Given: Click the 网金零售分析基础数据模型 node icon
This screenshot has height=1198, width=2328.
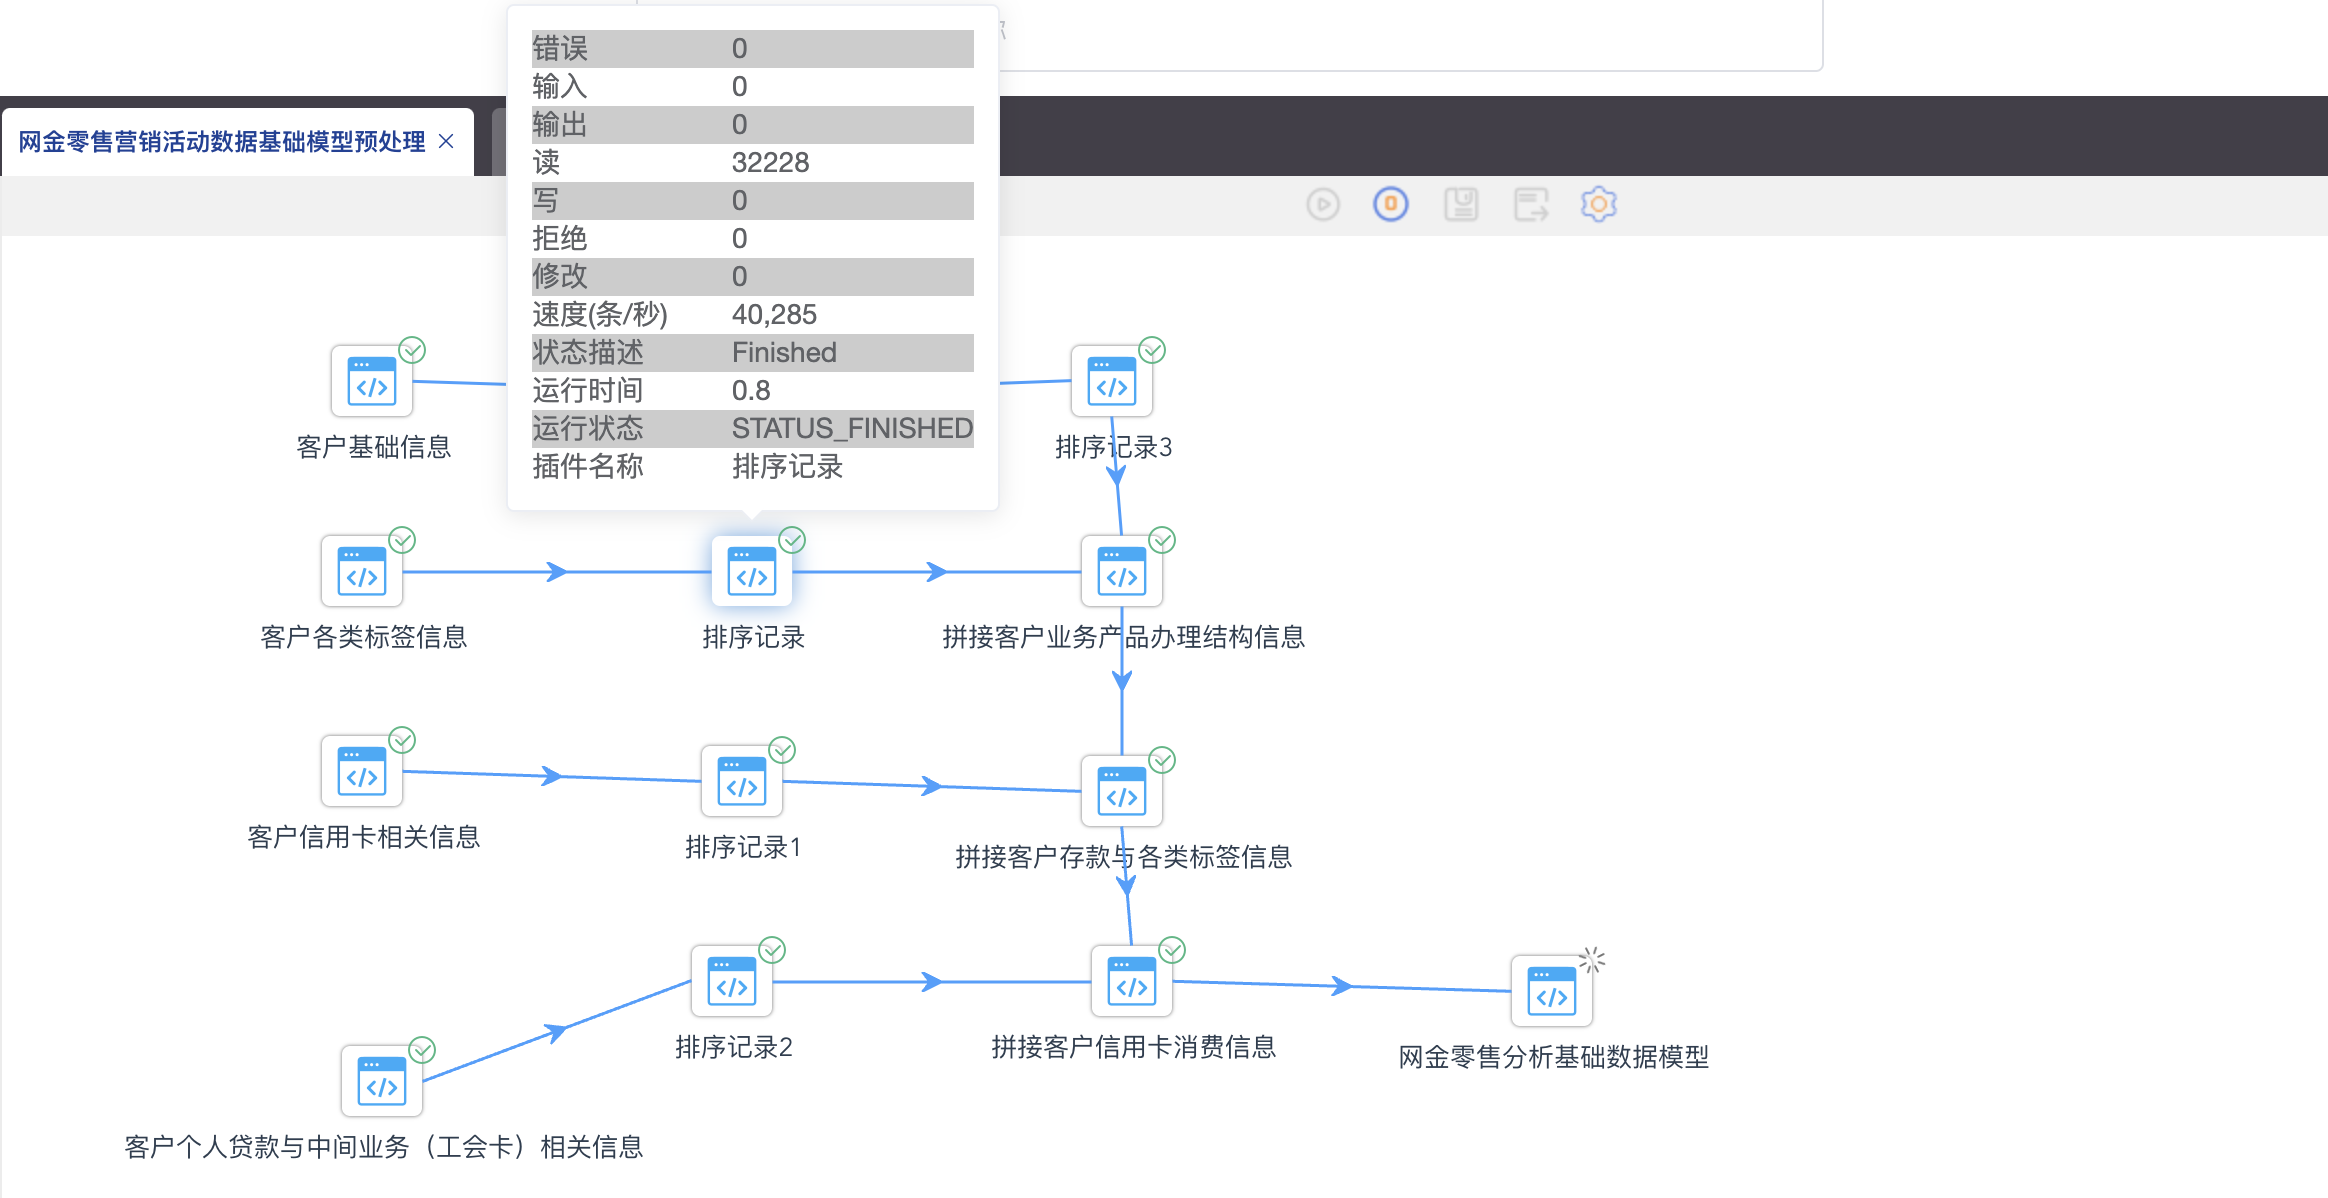Looking at the screenshot, I should [1552, 991].
